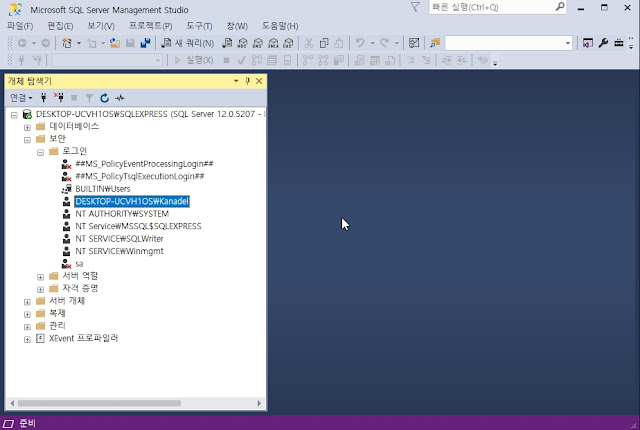The width and height of the screenshot is (640, 430).
Task: Close the Object Explorer panel
Action: click(x=259, y=81)
